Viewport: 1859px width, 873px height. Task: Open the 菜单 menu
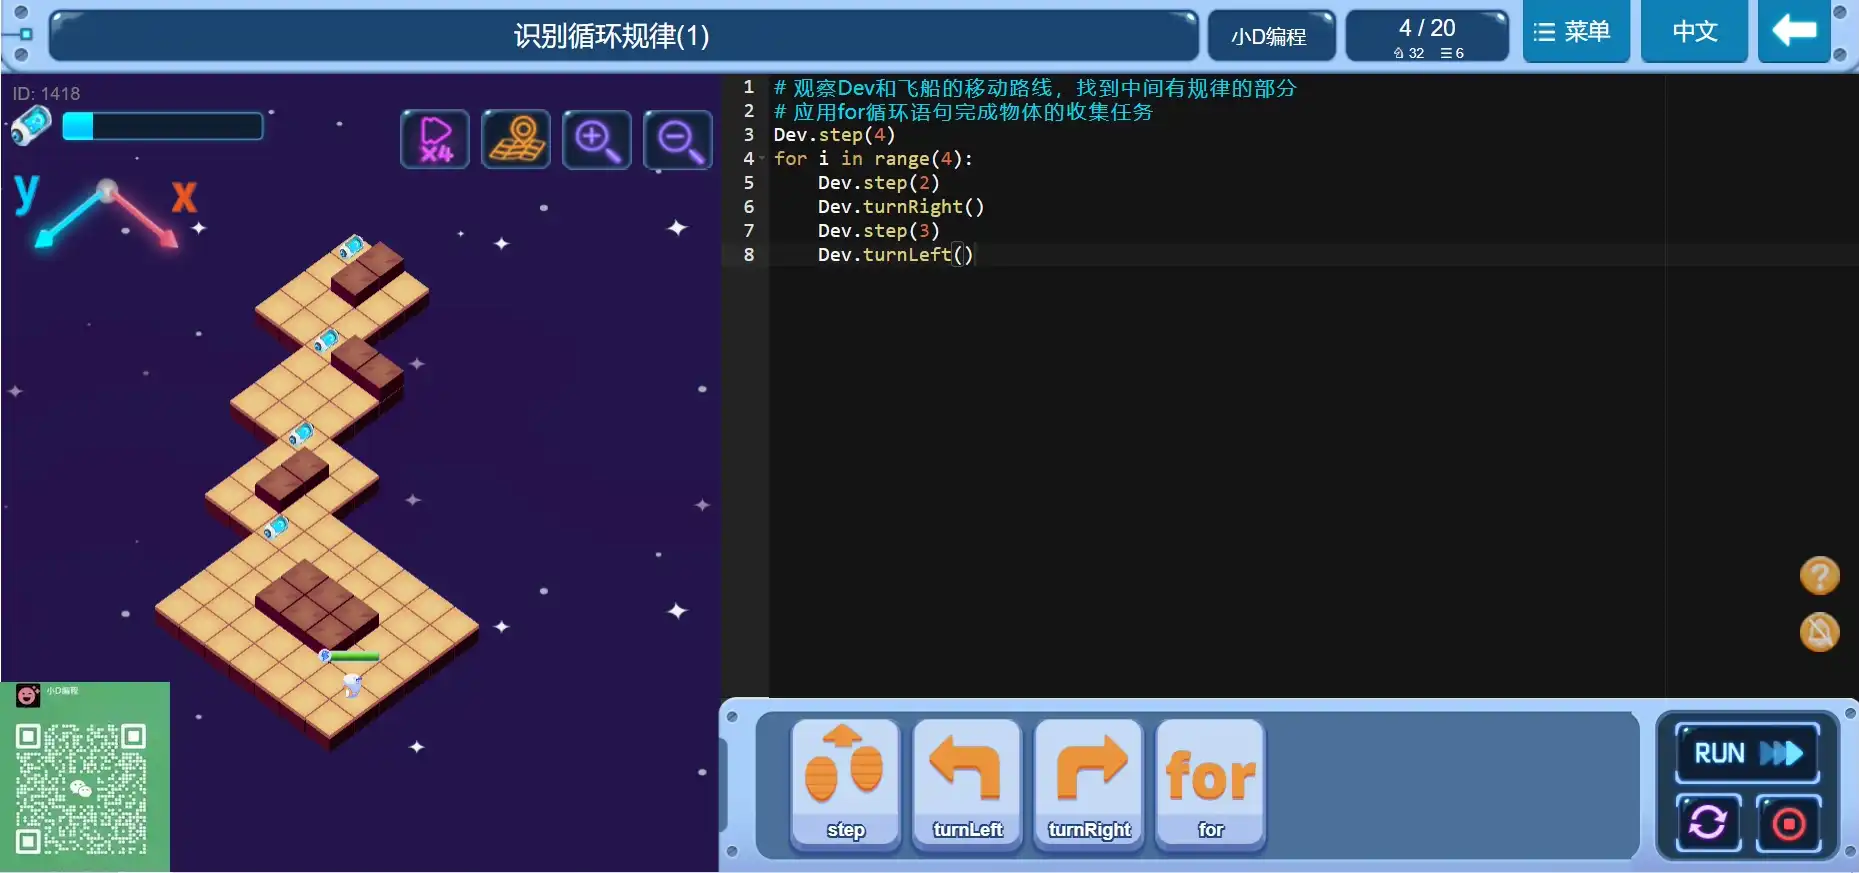pyautogui.click(x=1575, y=32)
